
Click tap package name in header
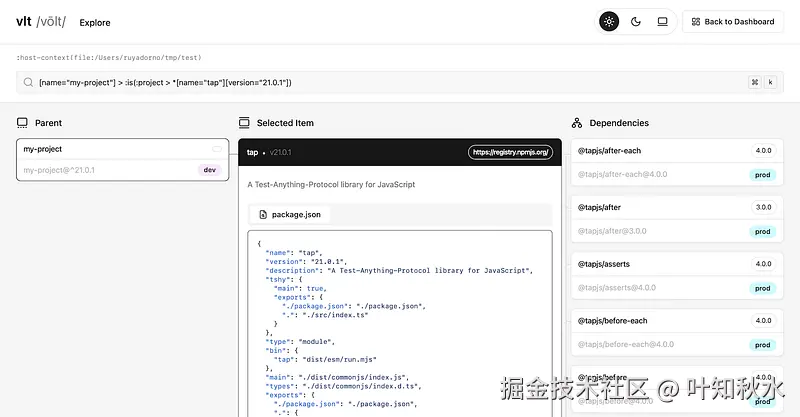(x=253, y=152)
